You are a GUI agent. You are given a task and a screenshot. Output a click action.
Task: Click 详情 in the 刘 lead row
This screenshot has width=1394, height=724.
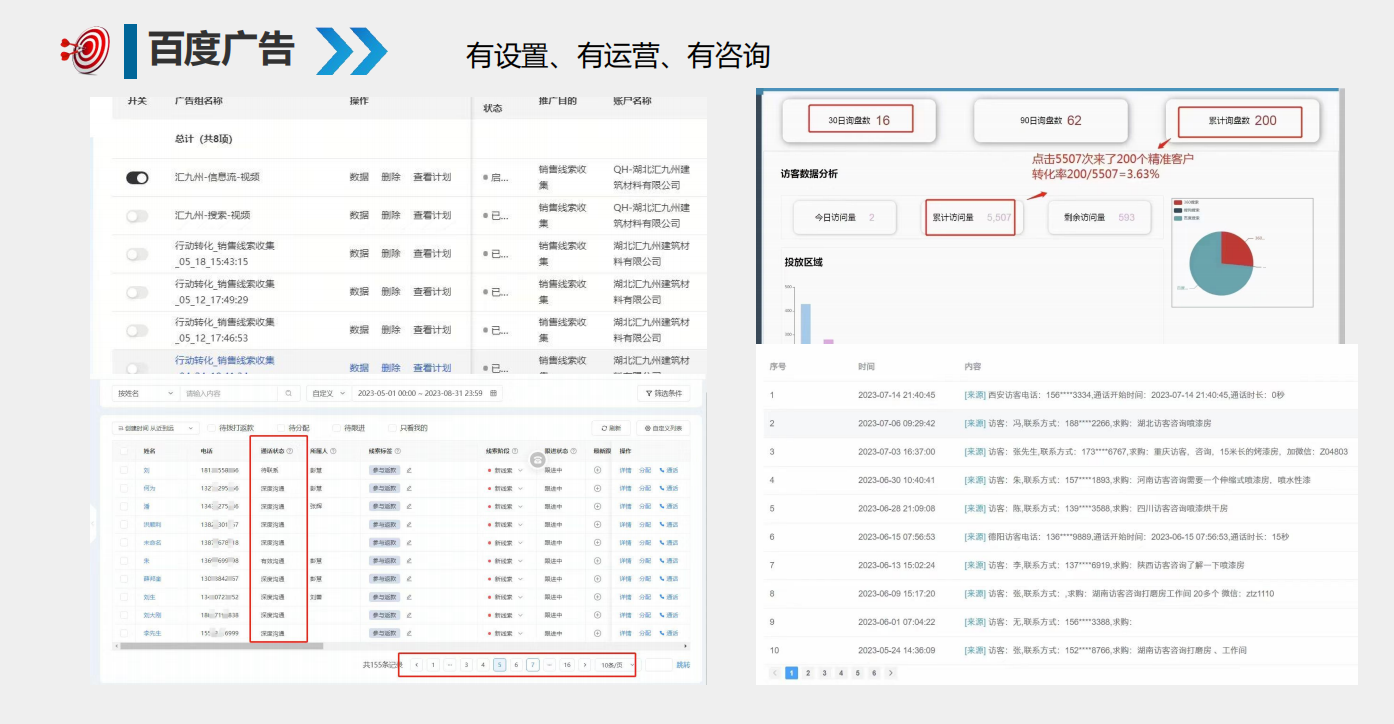tap(625, 470)
